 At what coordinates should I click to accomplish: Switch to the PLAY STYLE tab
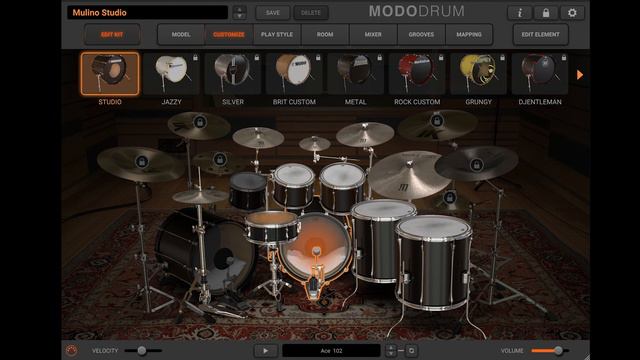click(x=277, y=34)
